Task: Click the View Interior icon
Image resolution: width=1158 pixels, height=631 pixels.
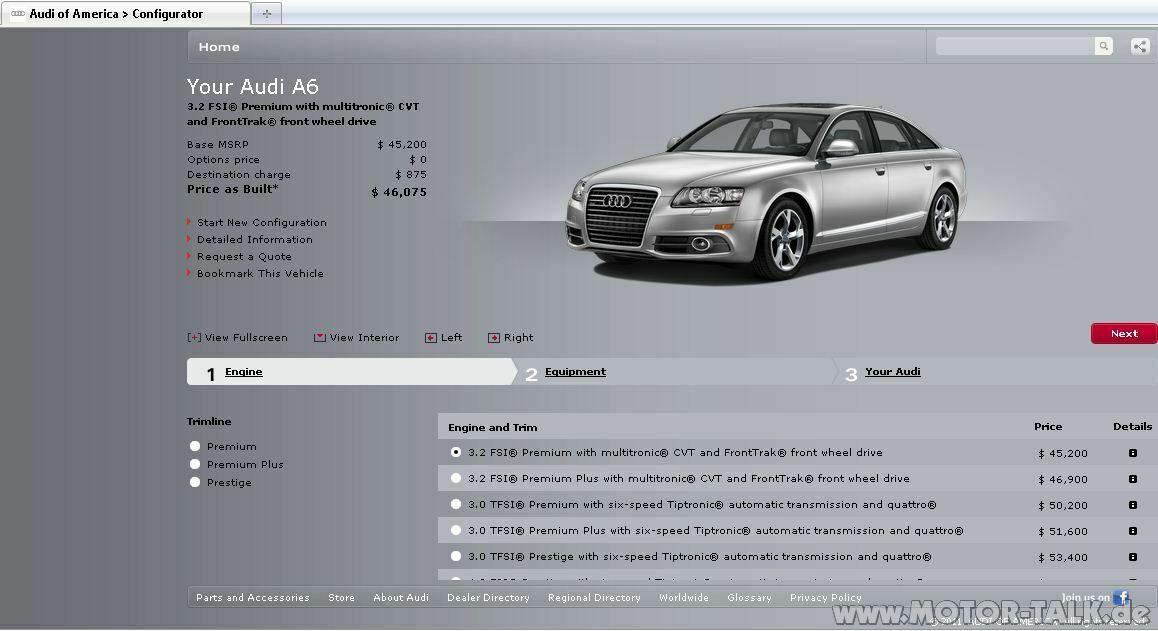Action: [320, 338]
